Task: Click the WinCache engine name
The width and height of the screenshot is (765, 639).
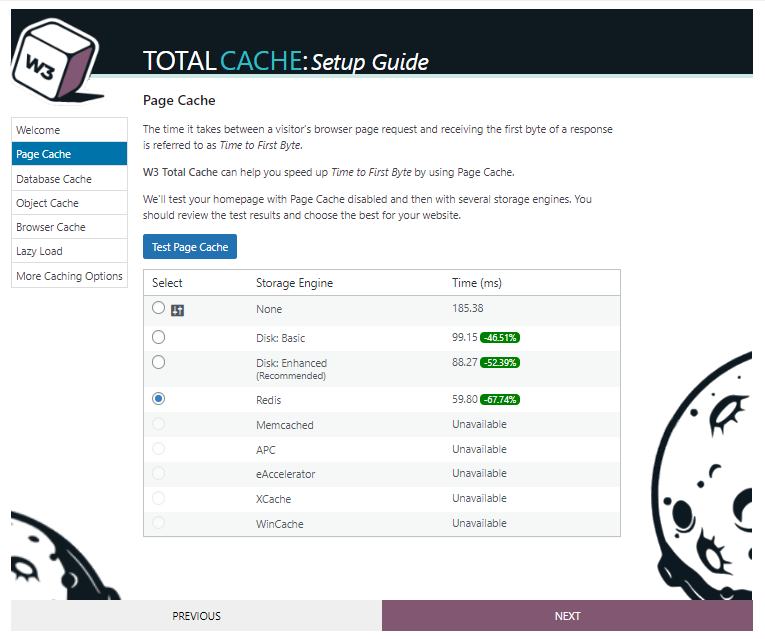Action: (x=280, y=524)
